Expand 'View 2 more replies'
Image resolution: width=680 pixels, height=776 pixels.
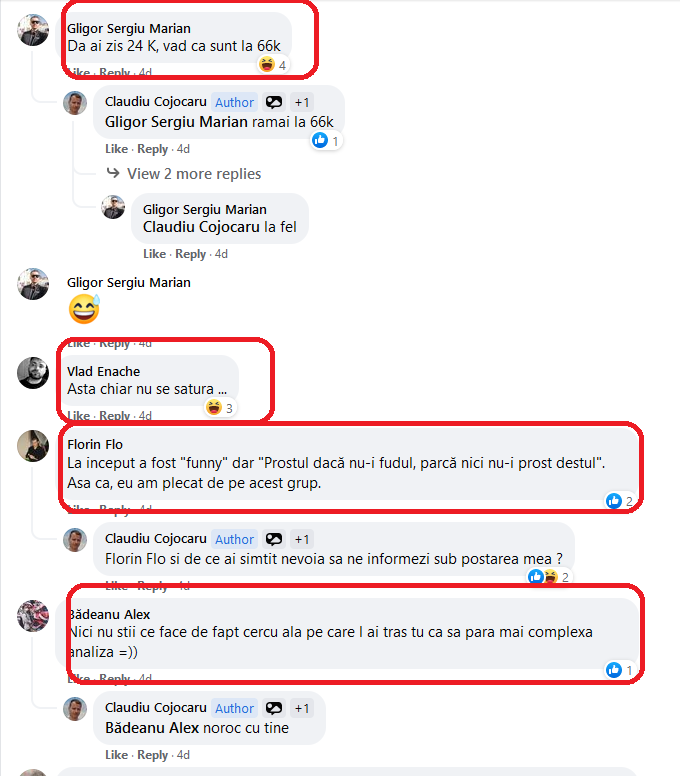click(x=194, y=174)
